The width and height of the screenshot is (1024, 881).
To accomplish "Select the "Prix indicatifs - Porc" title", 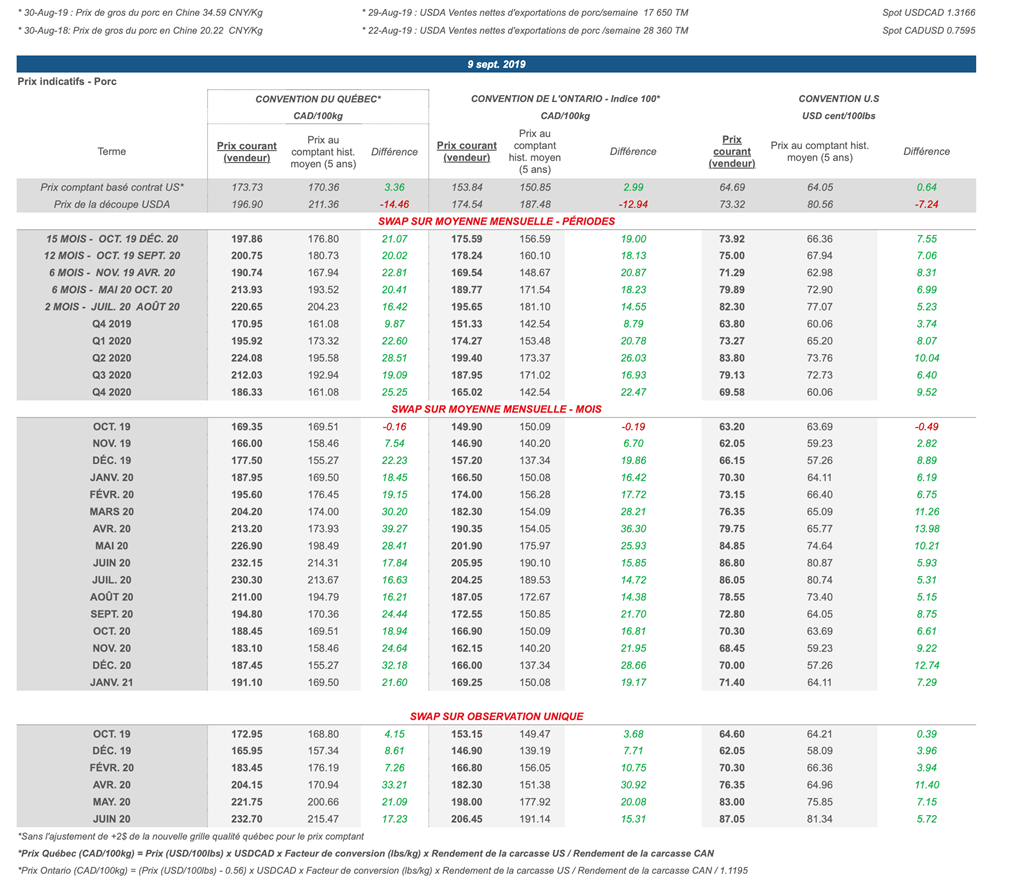I will [x=67, y=81].
